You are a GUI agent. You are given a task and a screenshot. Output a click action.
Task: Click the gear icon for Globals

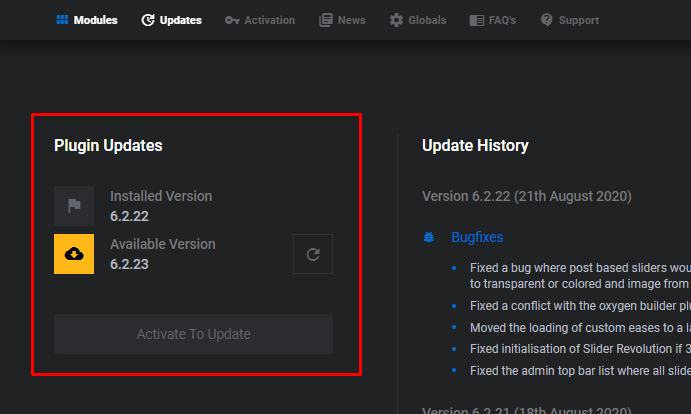396,20
